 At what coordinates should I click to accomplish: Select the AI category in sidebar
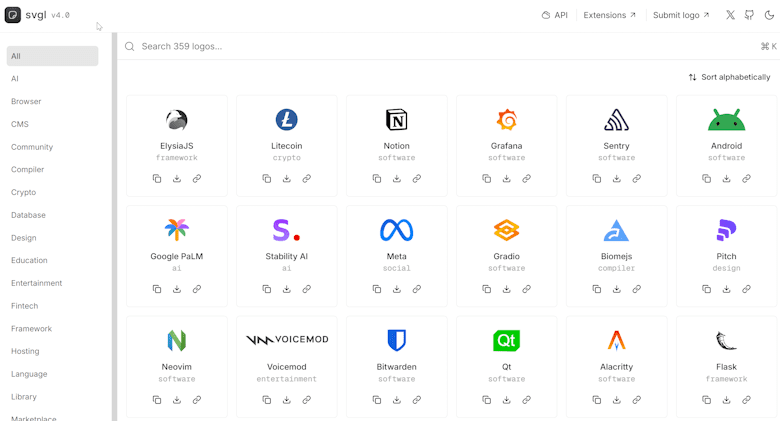coord(15,79)
